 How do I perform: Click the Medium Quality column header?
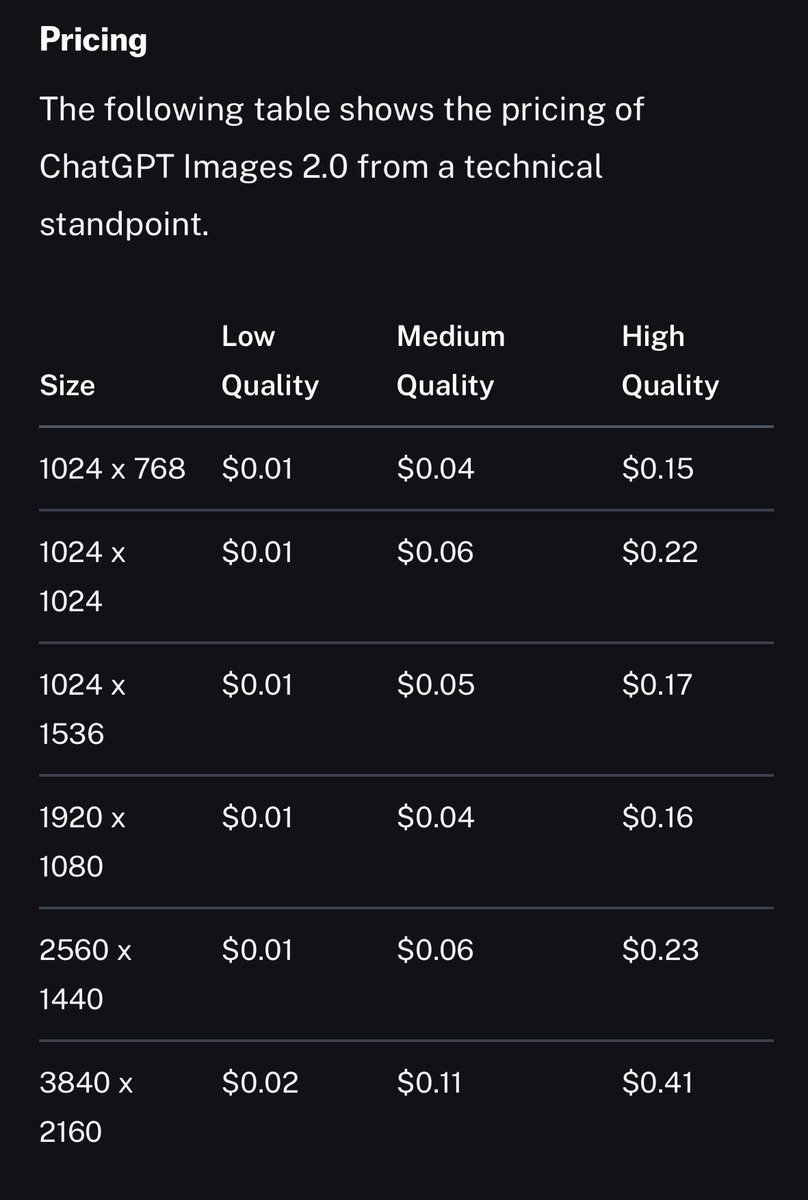451,361
